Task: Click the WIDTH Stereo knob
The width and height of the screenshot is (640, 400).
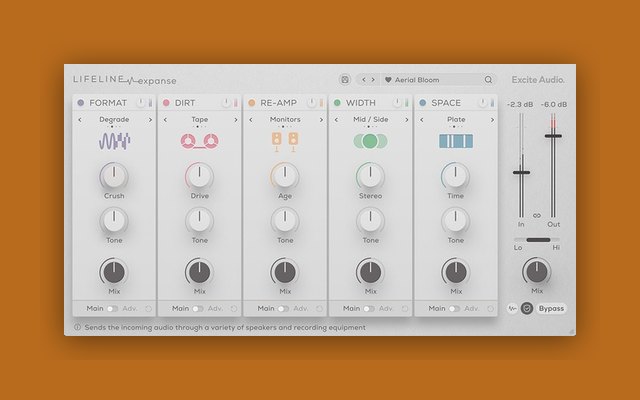Action: coord(370,176)
